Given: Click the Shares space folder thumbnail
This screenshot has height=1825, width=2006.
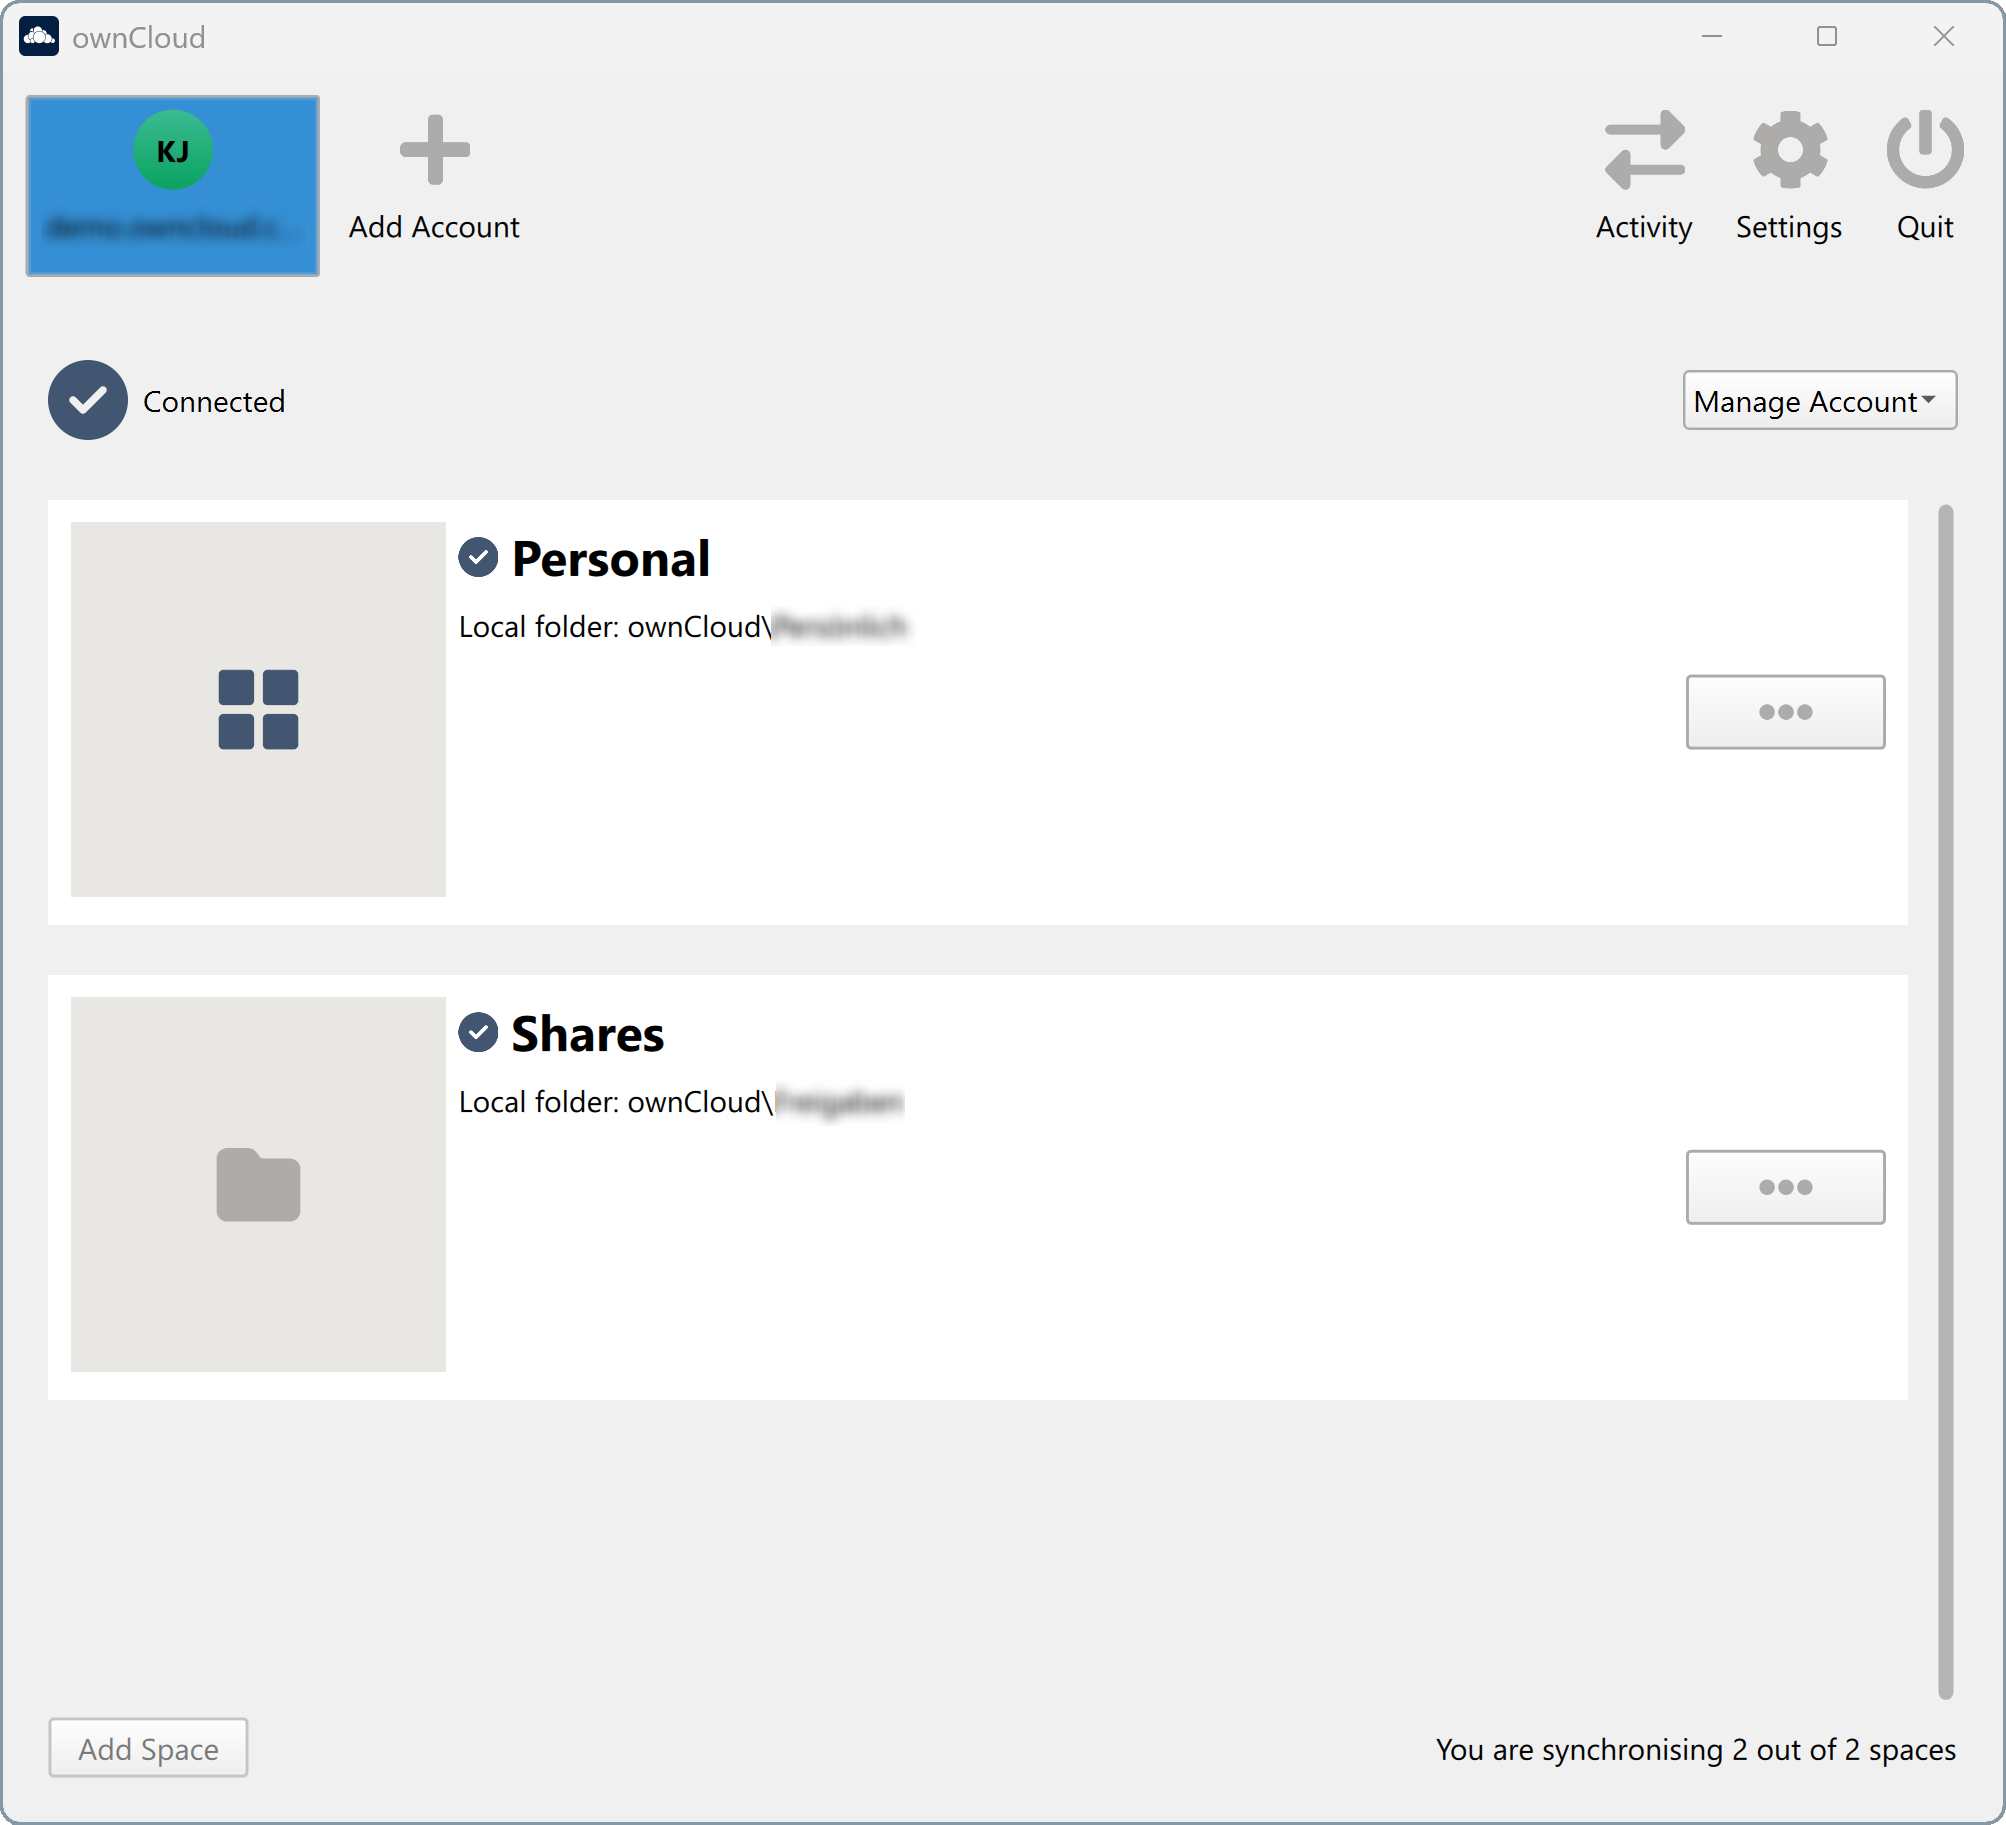Looking at the screenshot, I should (x=258, y=1184).
